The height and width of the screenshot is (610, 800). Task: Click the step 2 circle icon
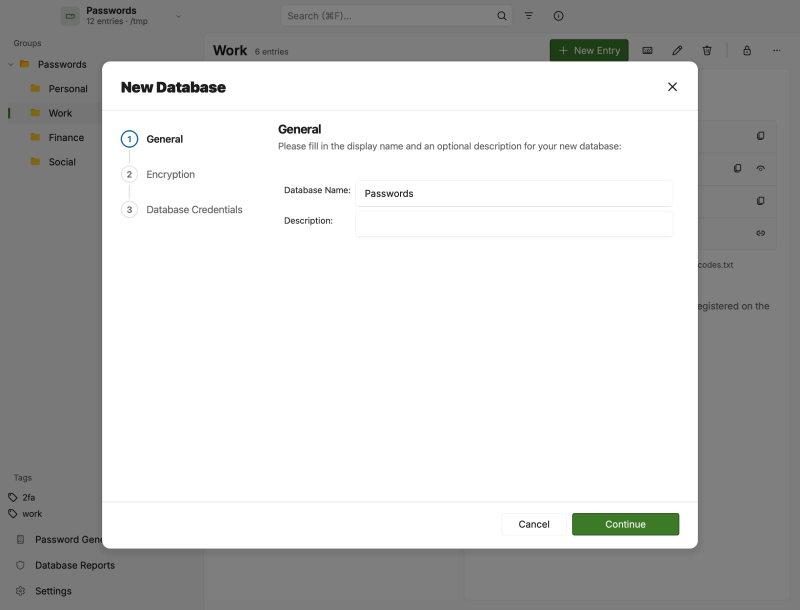[x=129, y=174]
